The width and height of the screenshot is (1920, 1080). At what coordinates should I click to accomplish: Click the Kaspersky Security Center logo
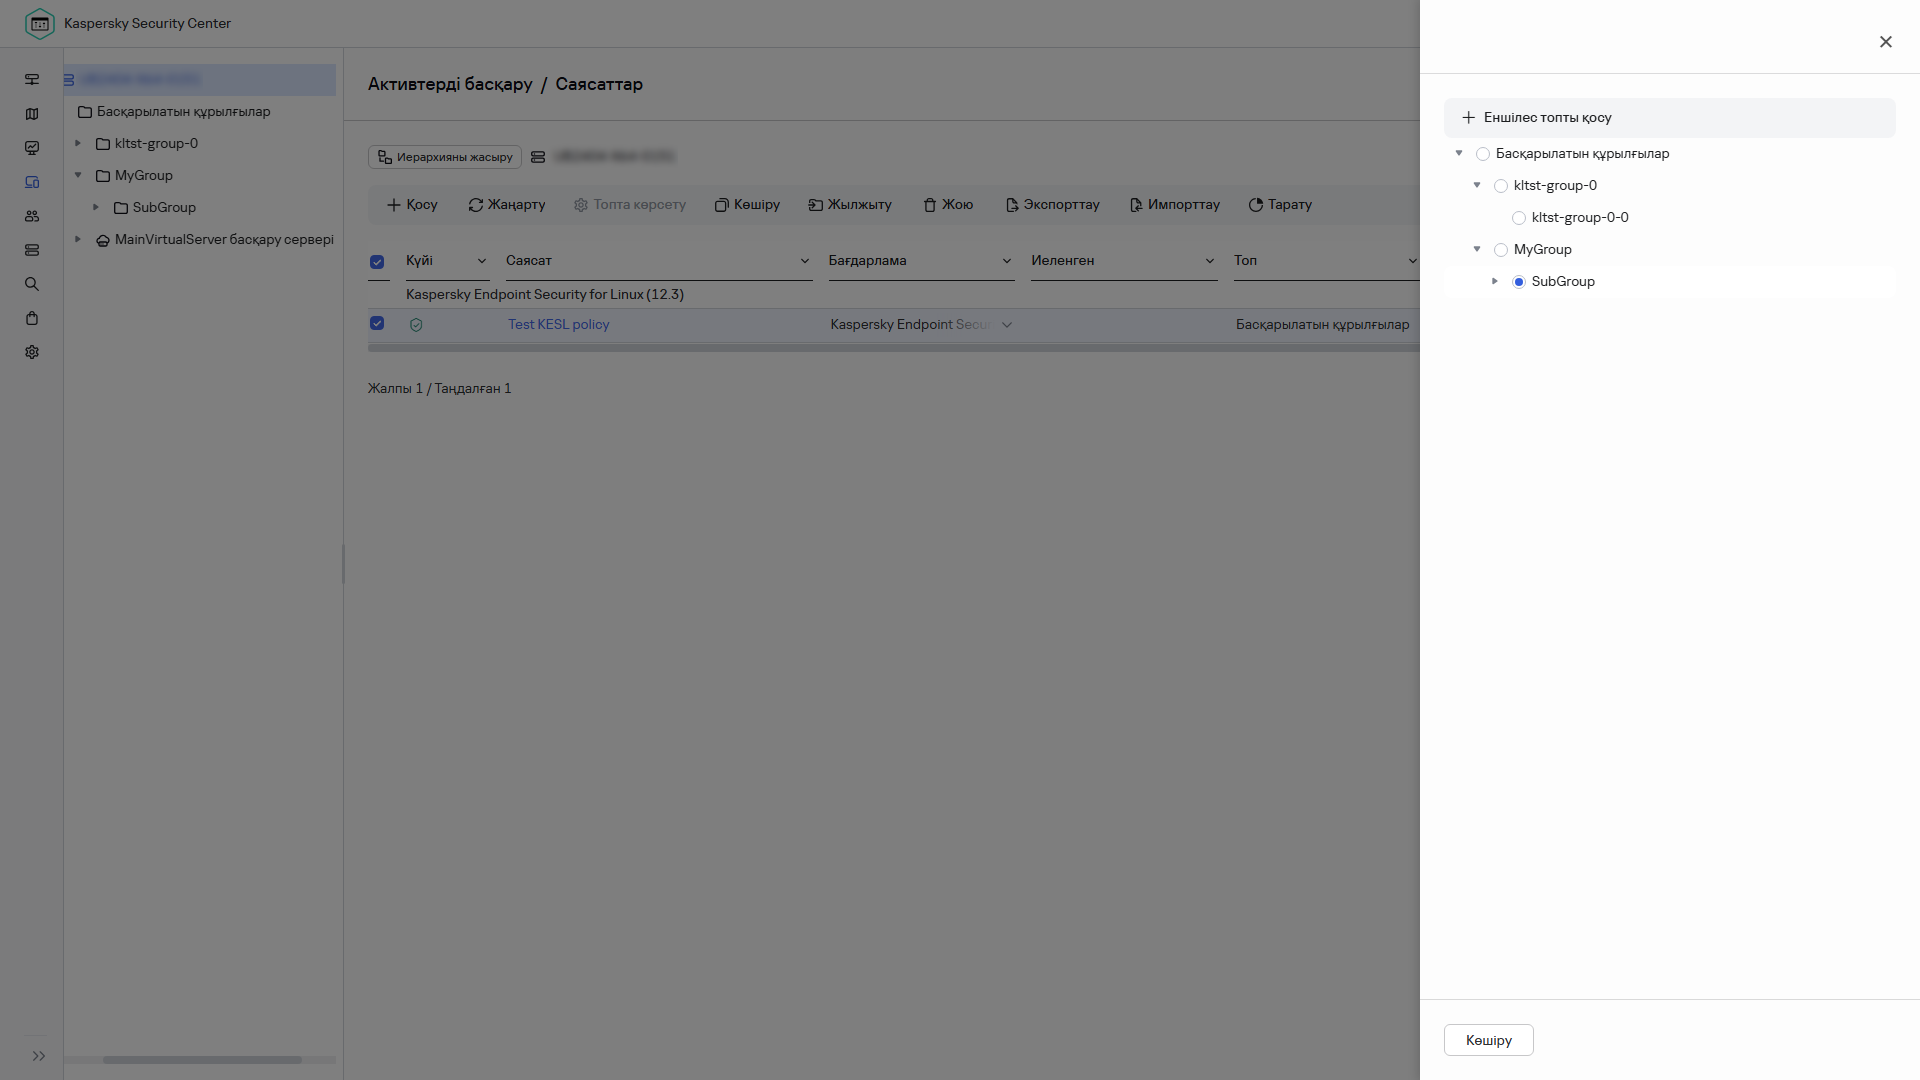pos(40,23)
